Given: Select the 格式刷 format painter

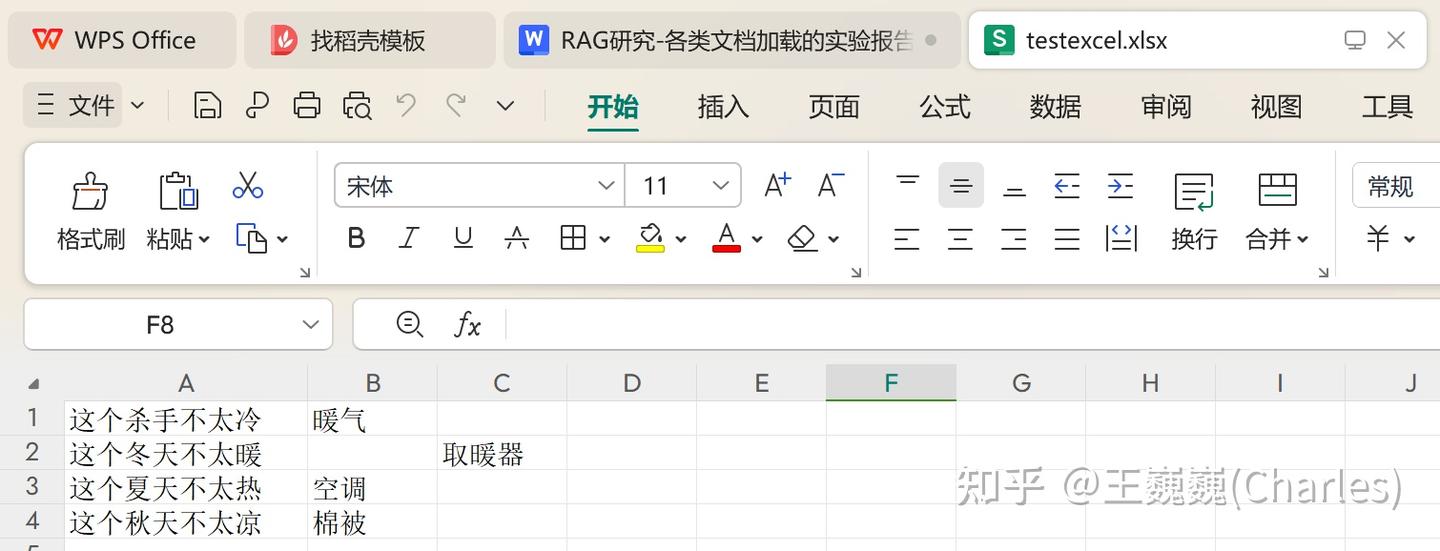Looking at the screenshot, I should point(90,211).
